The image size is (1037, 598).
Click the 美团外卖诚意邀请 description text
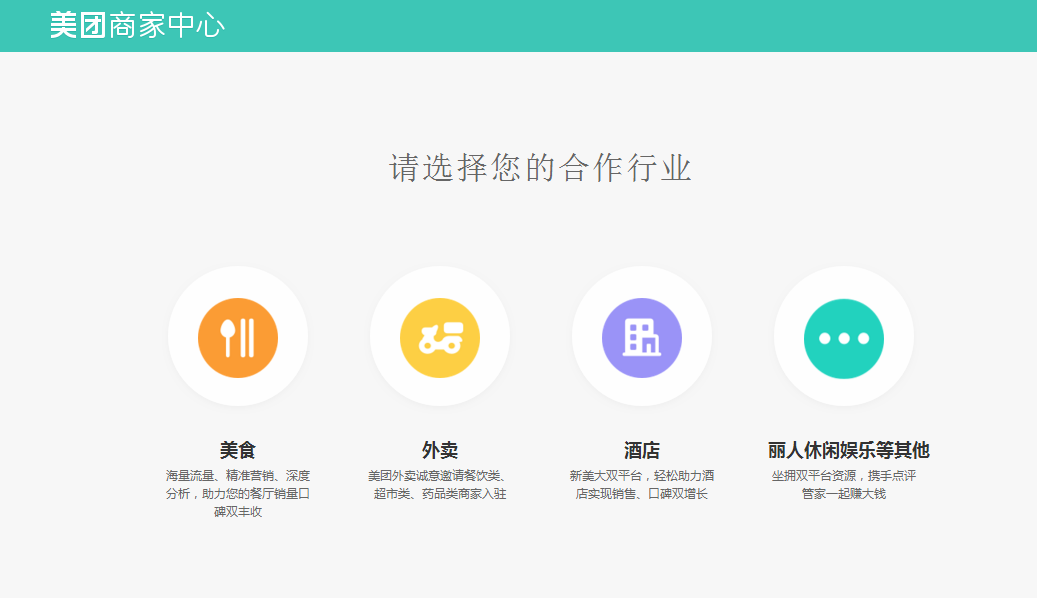tap(440, 484)
